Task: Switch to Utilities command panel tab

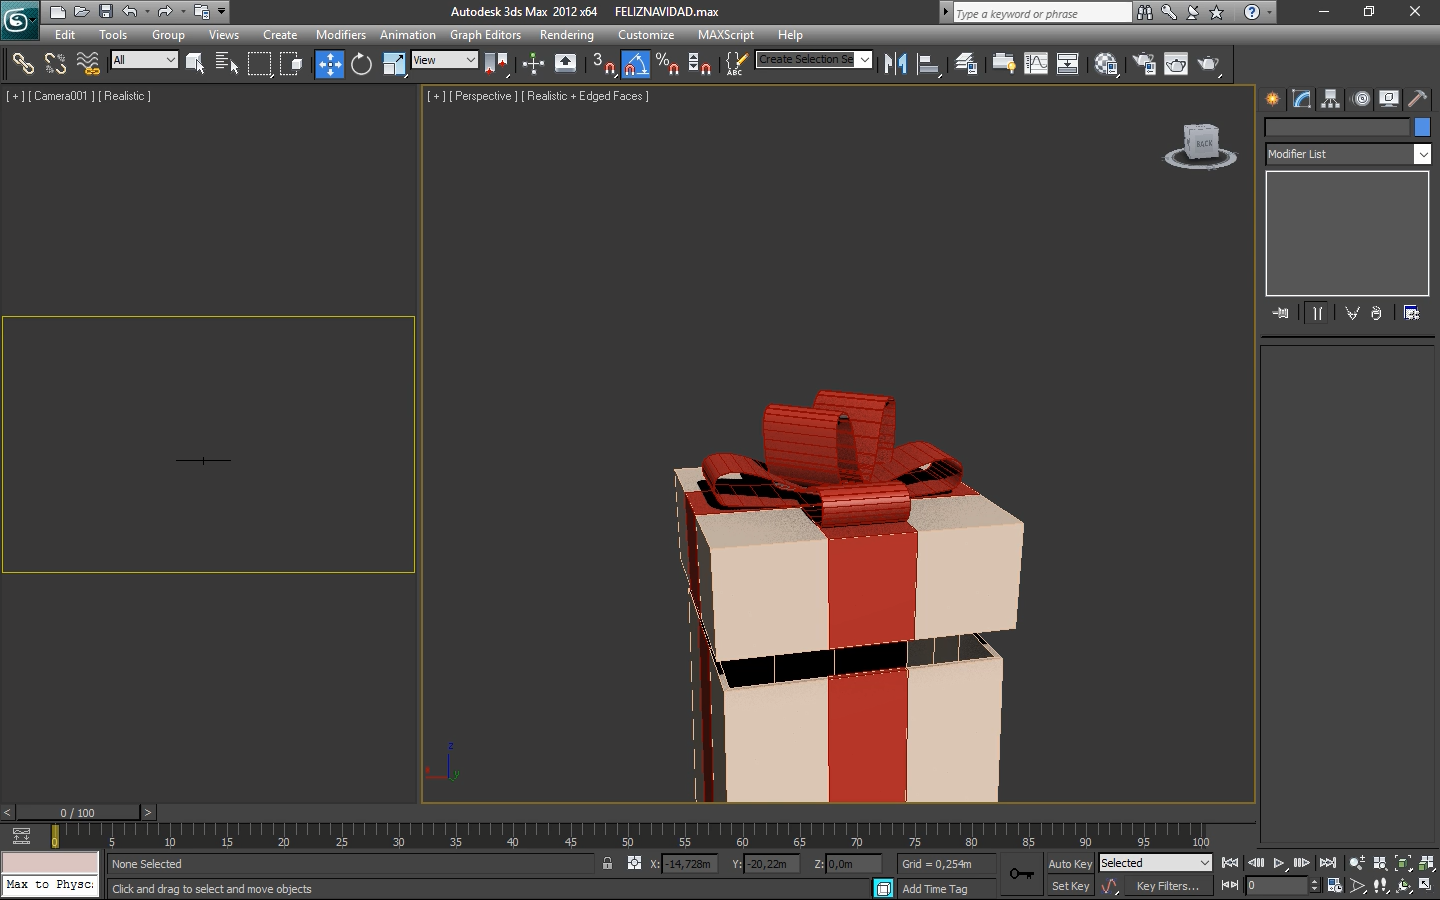Action: coord(1418,99)
